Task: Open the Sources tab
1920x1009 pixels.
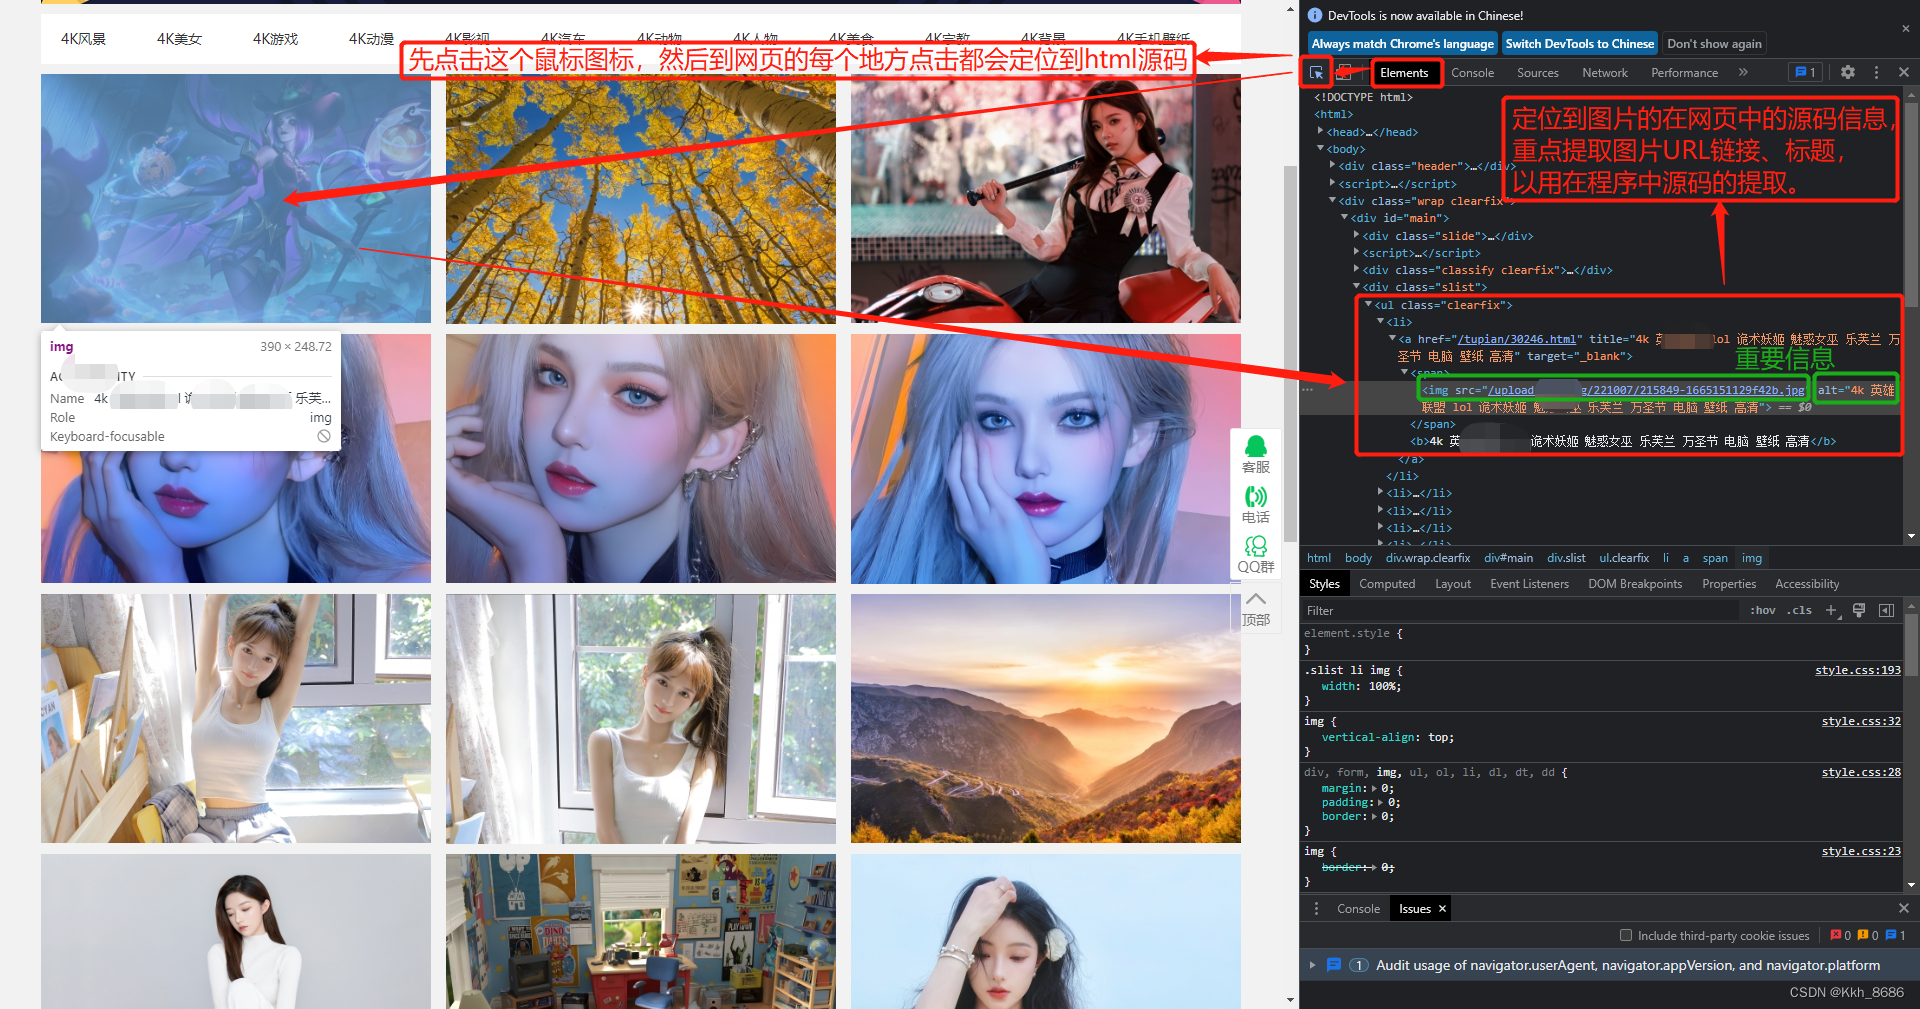Action: point(1537,73)
